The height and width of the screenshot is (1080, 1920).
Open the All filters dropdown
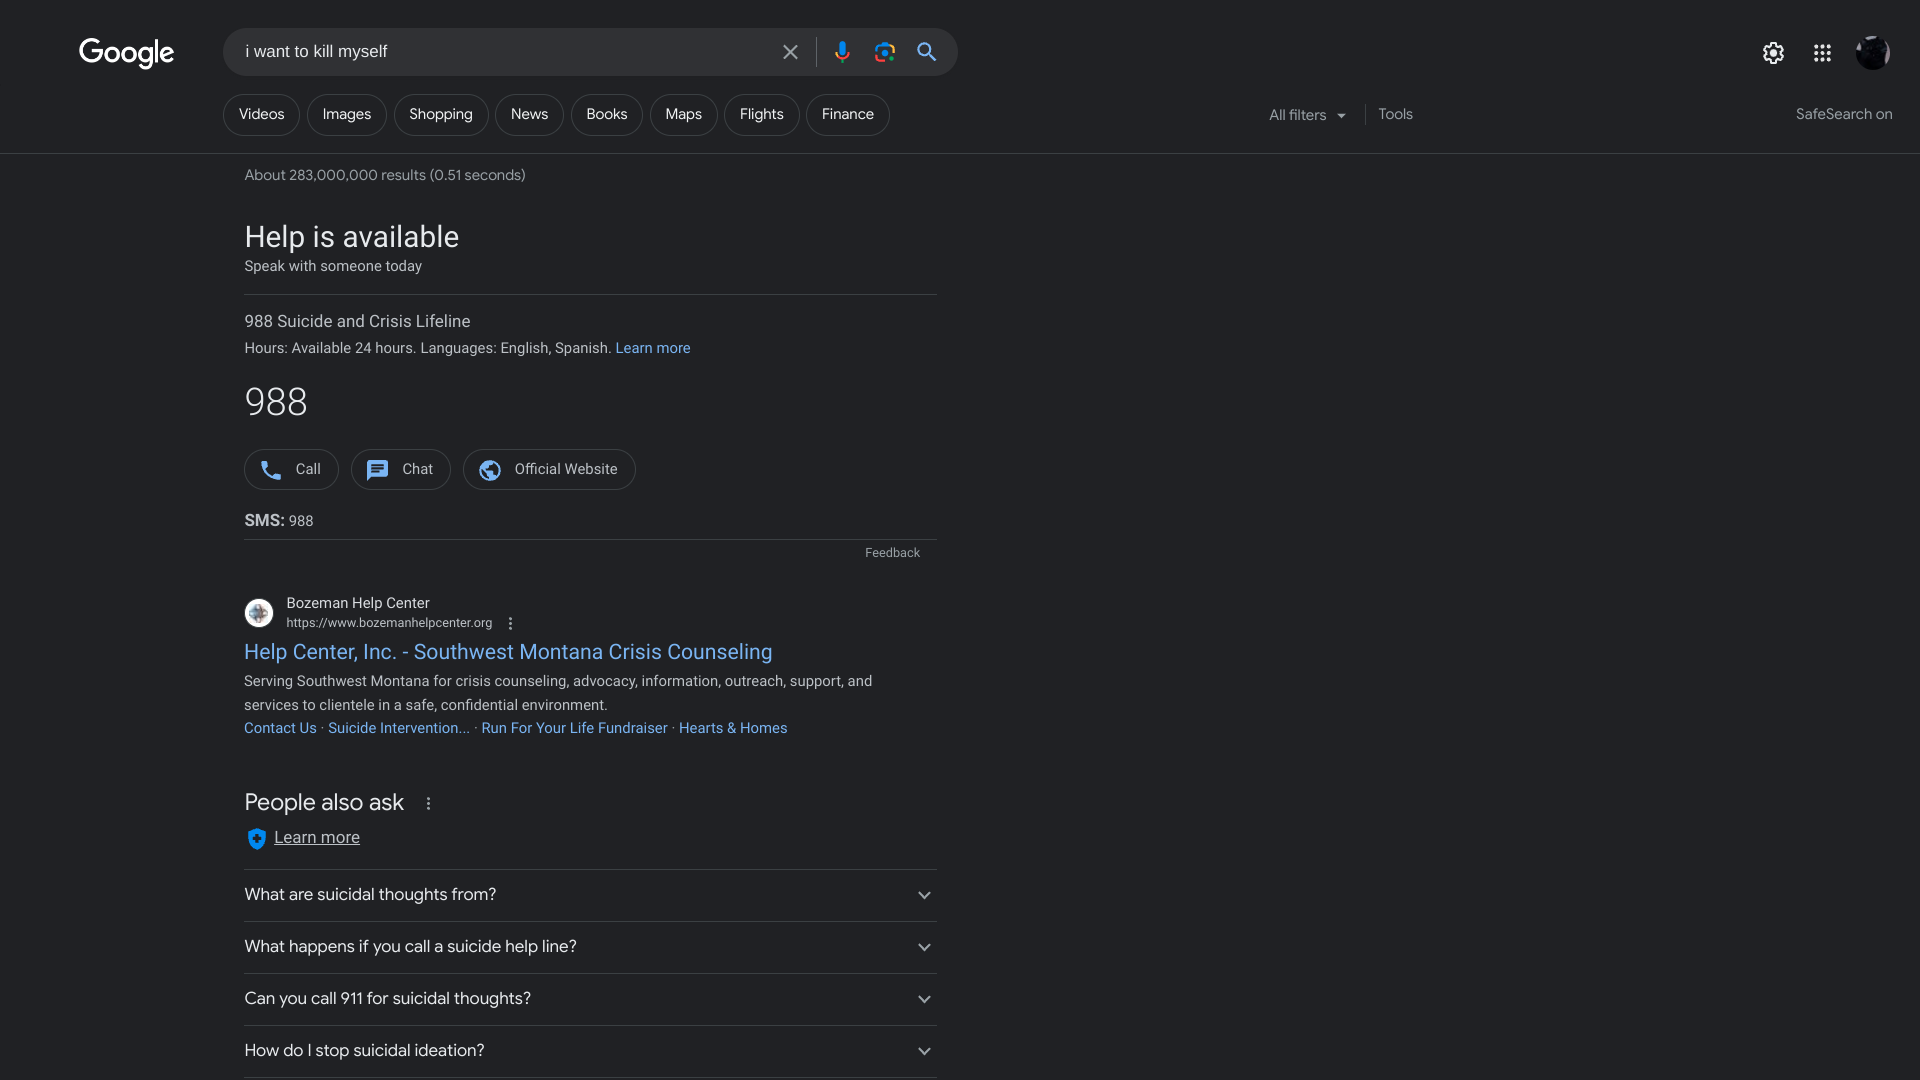(1307, 115)
